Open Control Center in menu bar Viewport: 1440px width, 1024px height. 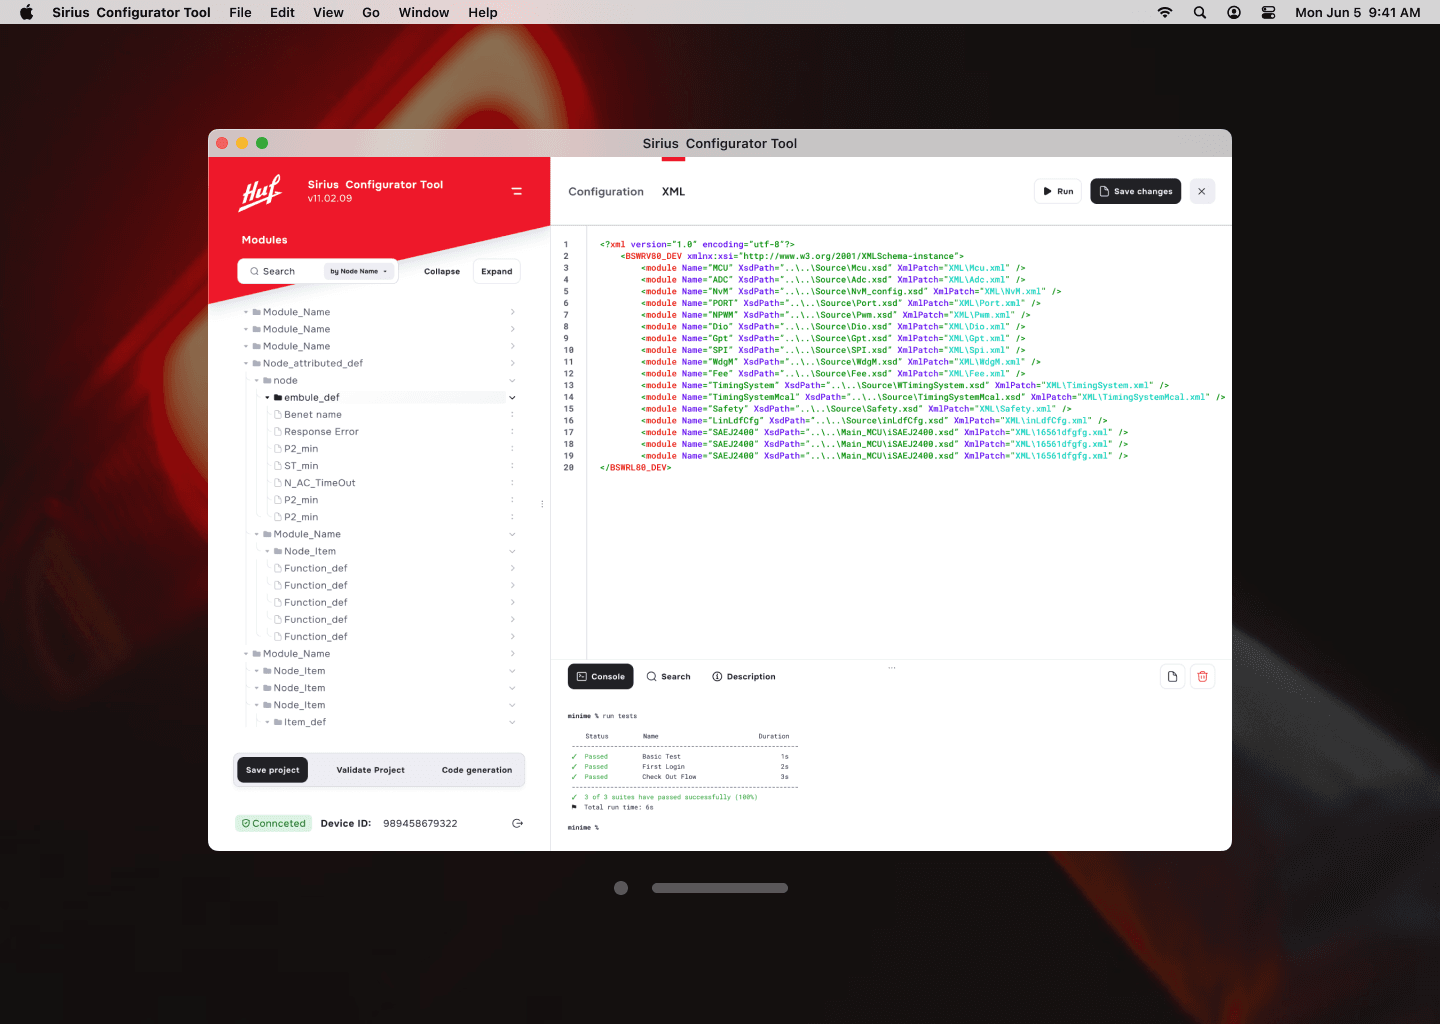(1268, 12)
